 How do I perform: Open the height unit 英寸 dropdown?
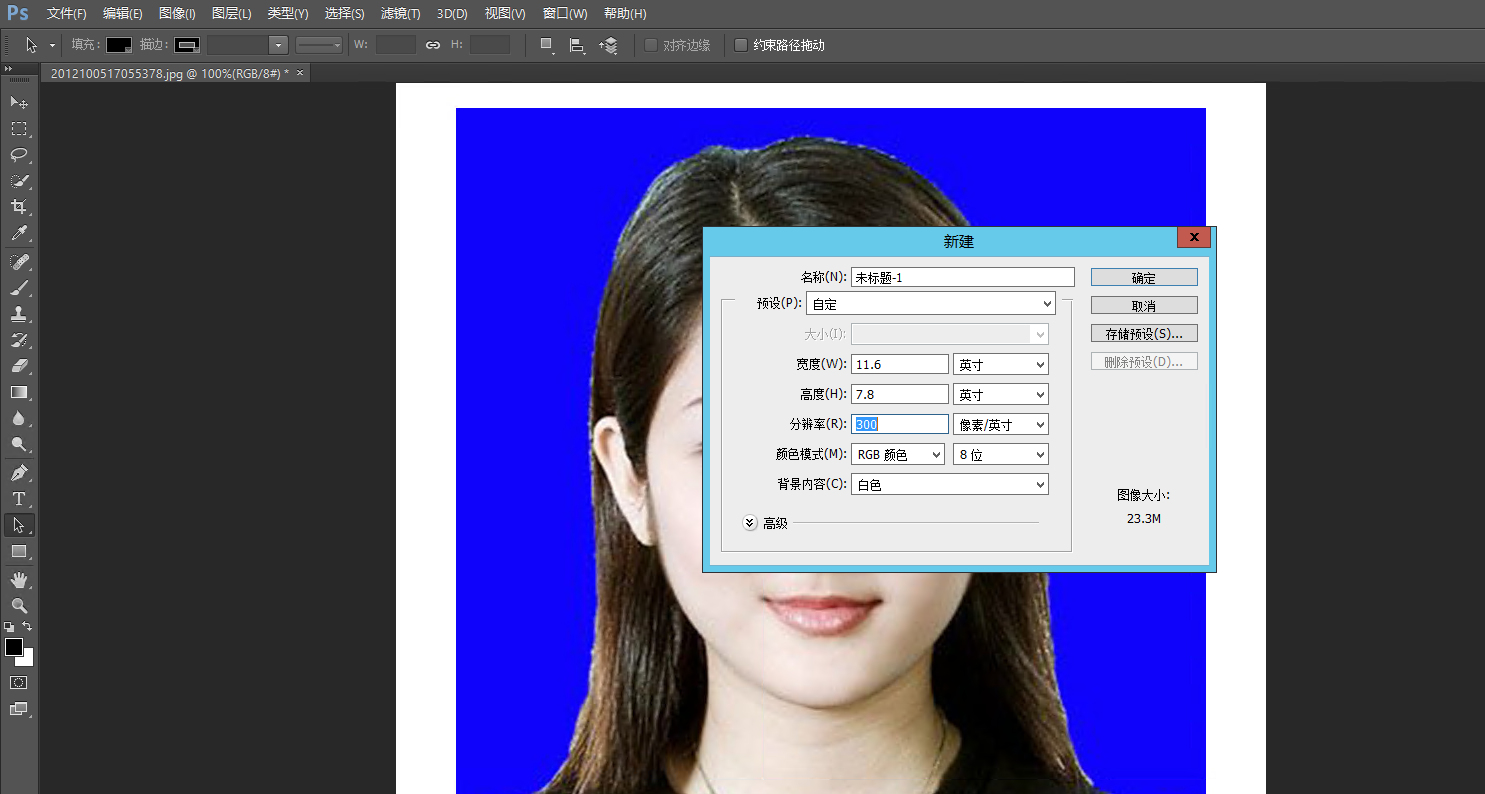(1001, 395)
